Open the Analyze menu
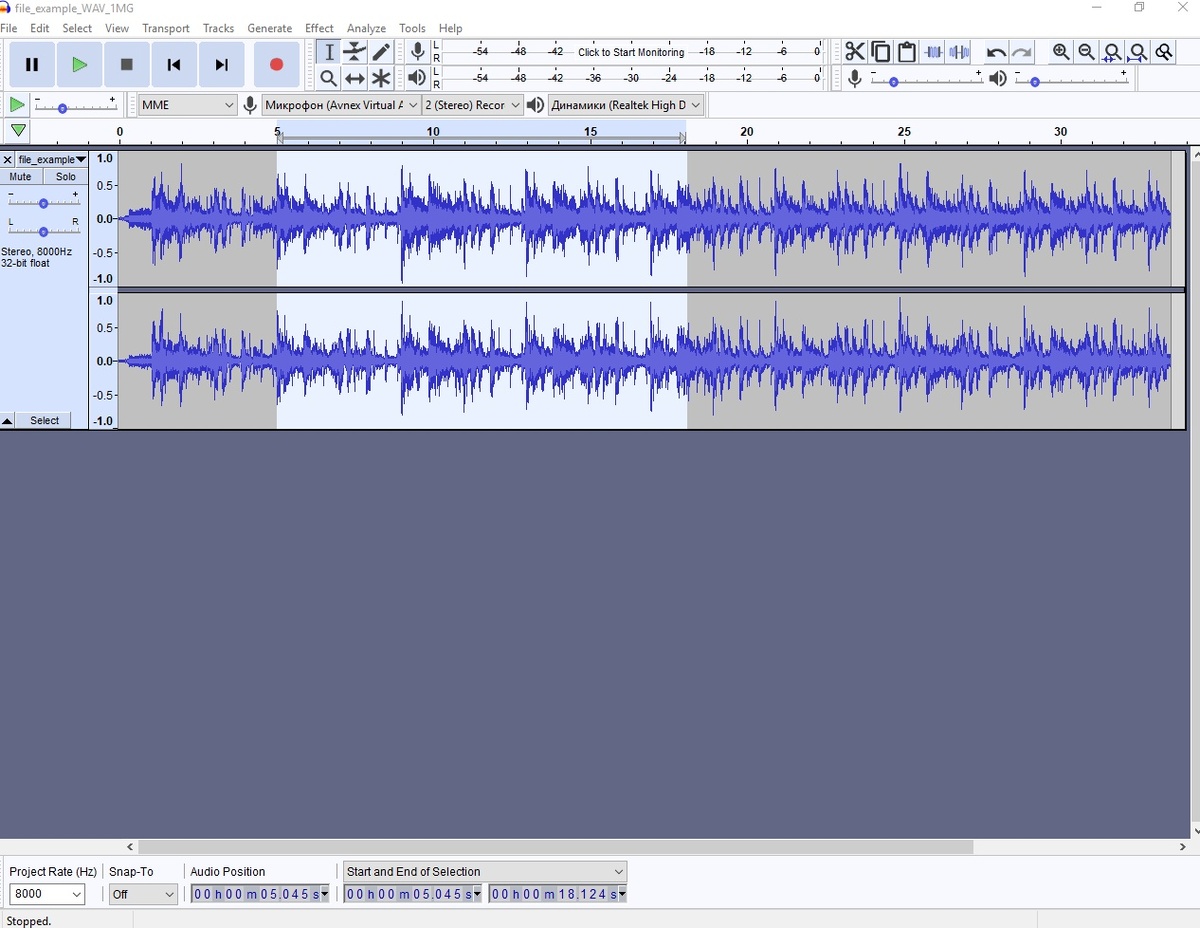Viewport: 1200px width, 928px height. pyautogui.click(x=366, y=28)
